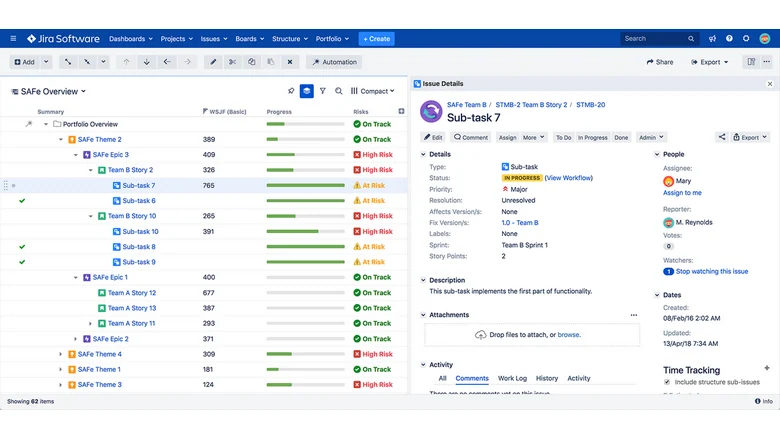Click the structure search magnifier icon
This screenshot has width=780, height=440.
coord(339,91)
